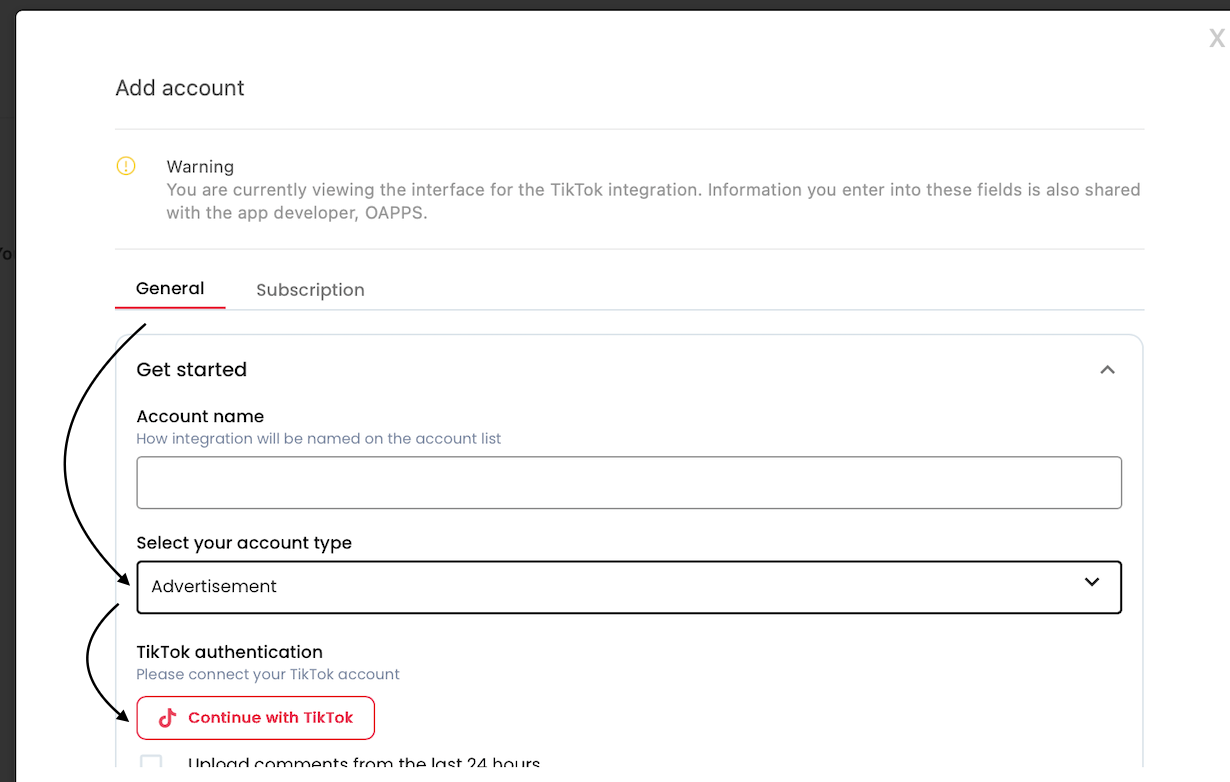The width and height of the screenshot is (1230, 782).
Task: Collapse the Get started section chevron
Action: click(x=1107, y=370)
